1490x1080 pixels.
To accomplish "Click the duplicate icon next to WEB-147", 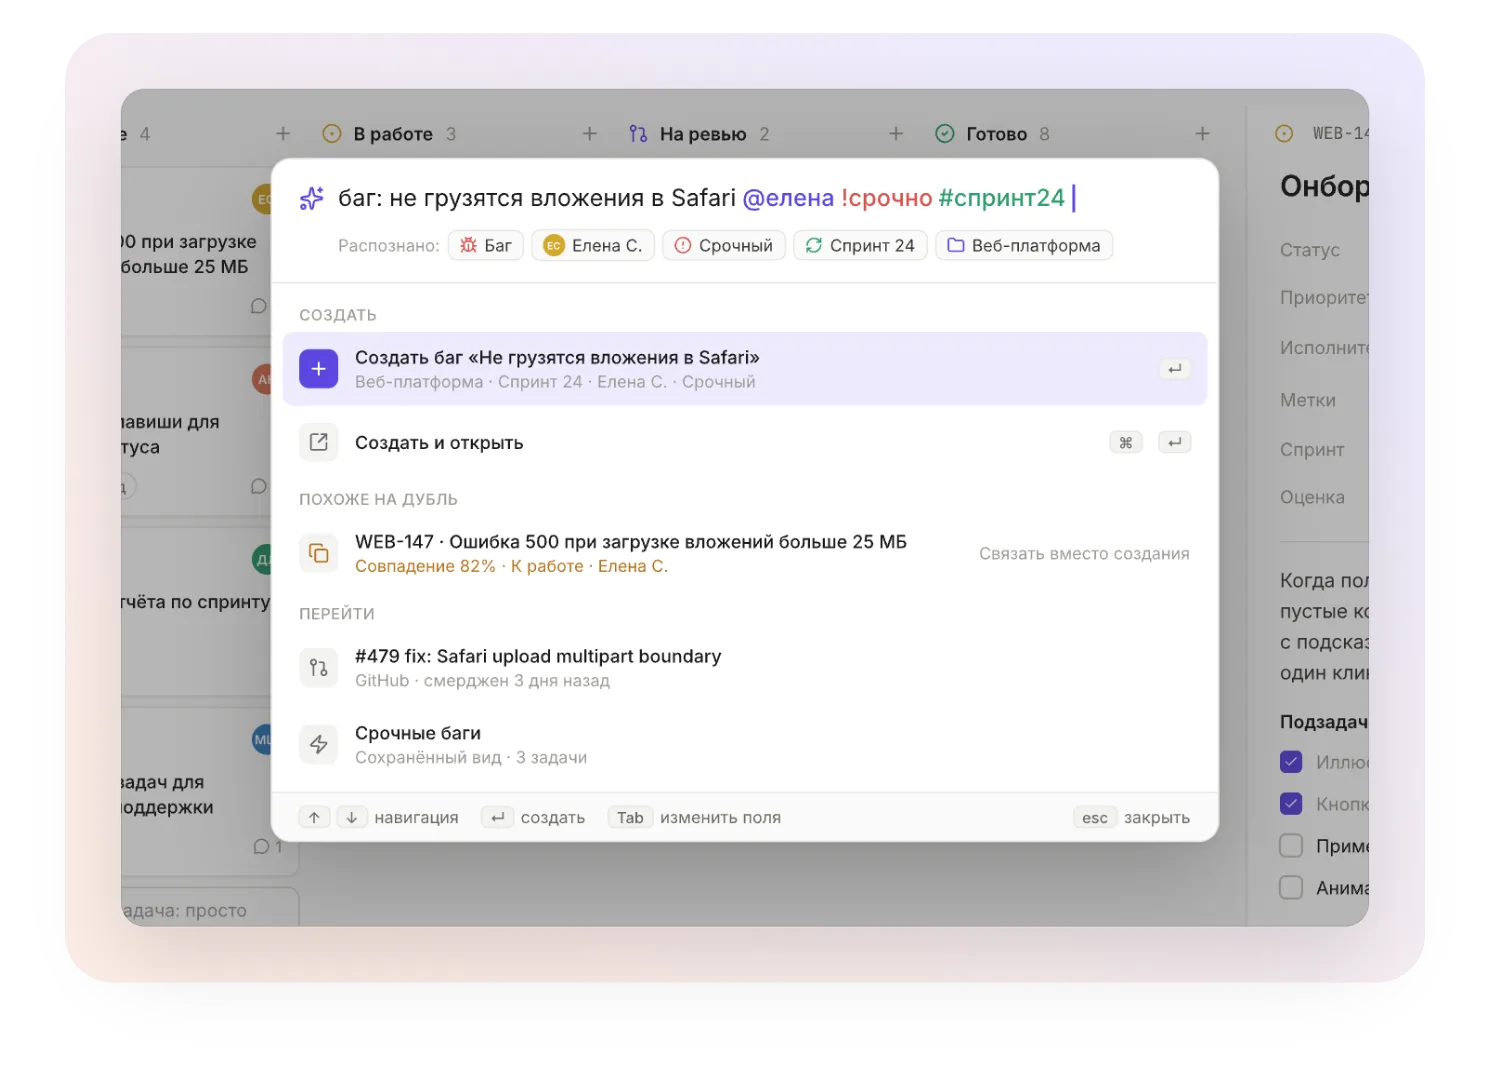I will 318,553.
